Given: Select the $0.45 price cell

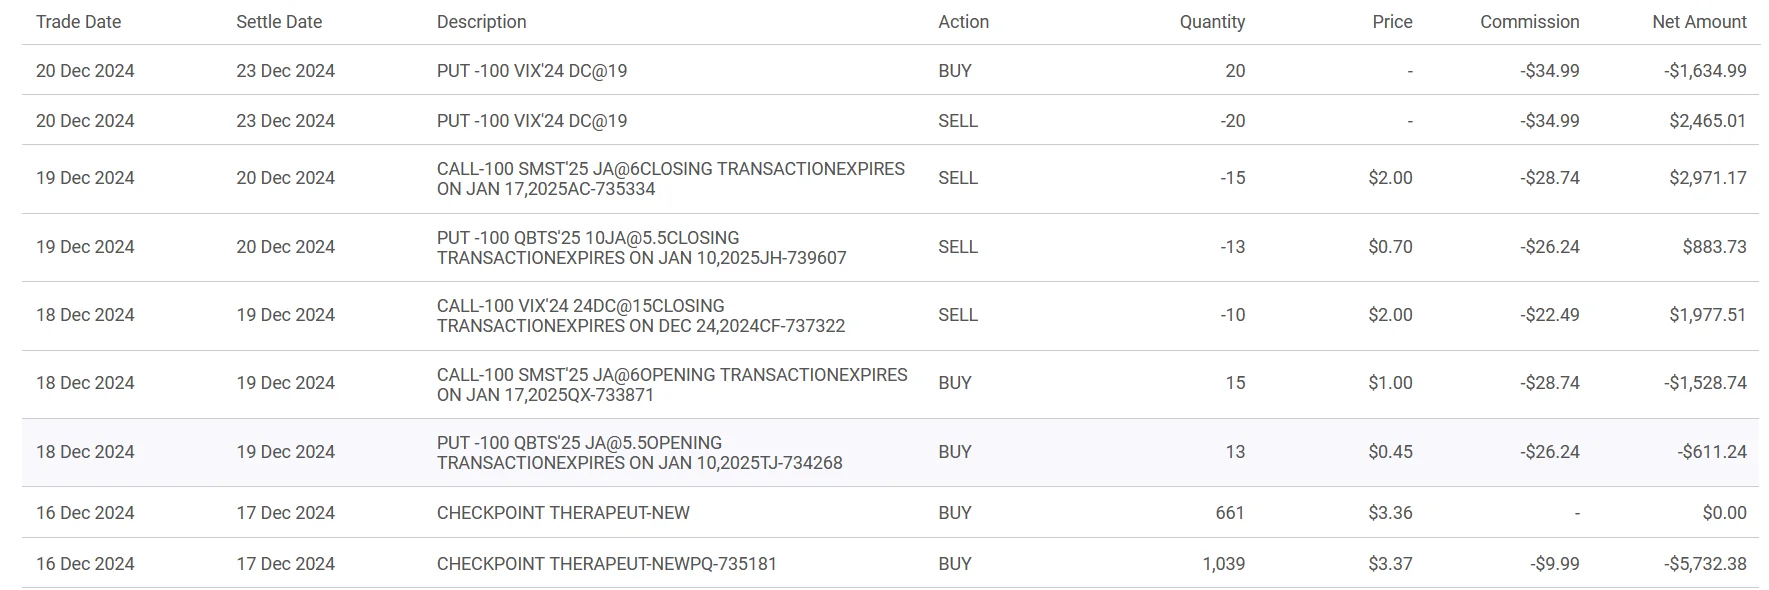Looking at the screenshot, I should tap(1390, 452).
